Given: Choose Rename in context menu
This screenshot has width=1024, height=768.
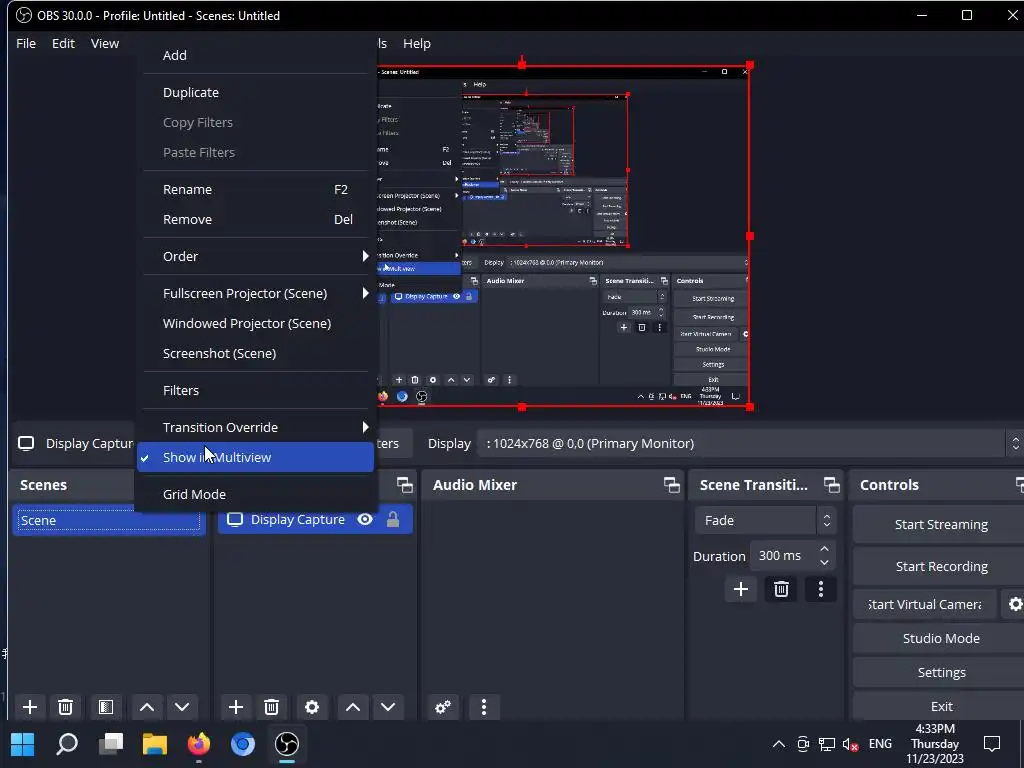Looking at the screenshot, I should 257,189.
